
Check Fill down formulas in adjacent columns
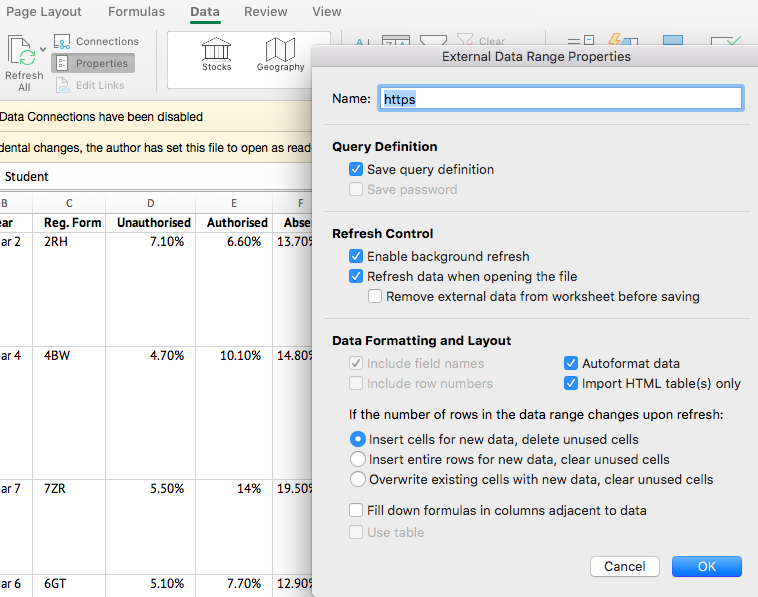coord(356,511)
